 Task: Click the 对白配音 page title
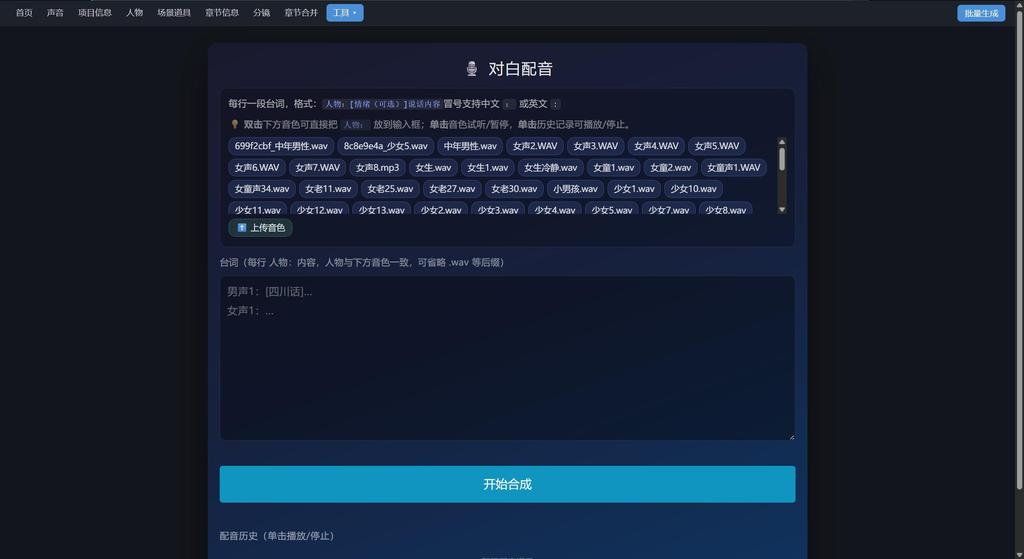520,69
